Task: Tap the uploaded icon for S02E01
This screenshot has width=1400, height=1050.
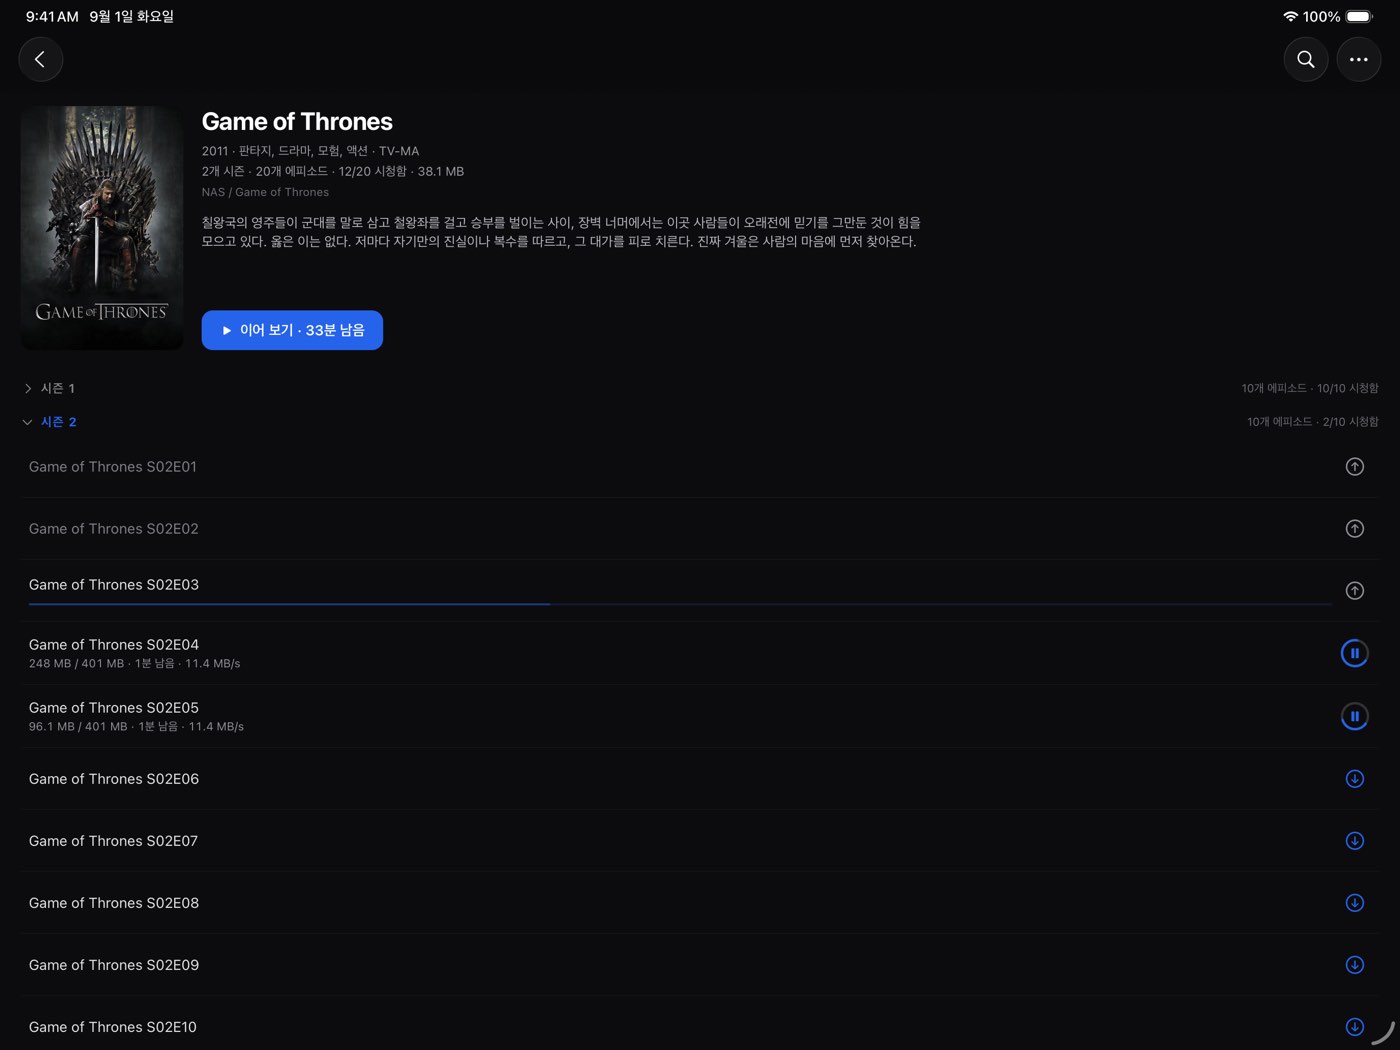Action: [1355, 467]
